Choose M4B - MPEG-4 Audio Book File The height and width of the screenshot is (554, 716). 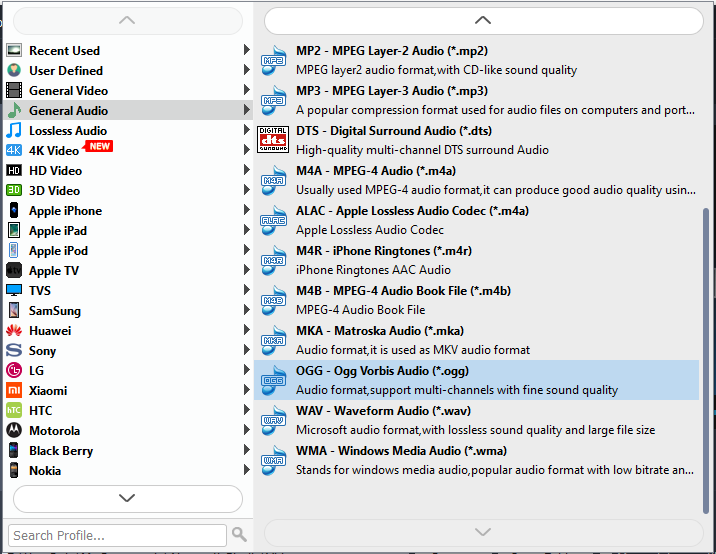click(476, 300)
